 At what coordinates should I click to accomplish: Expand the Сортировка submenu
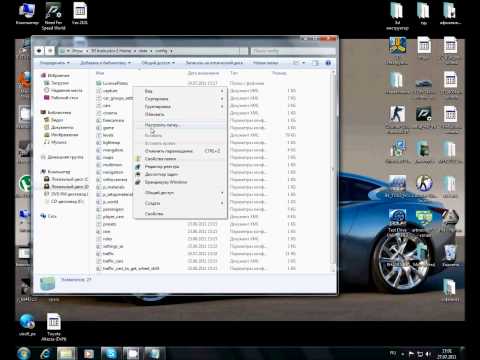180,99
